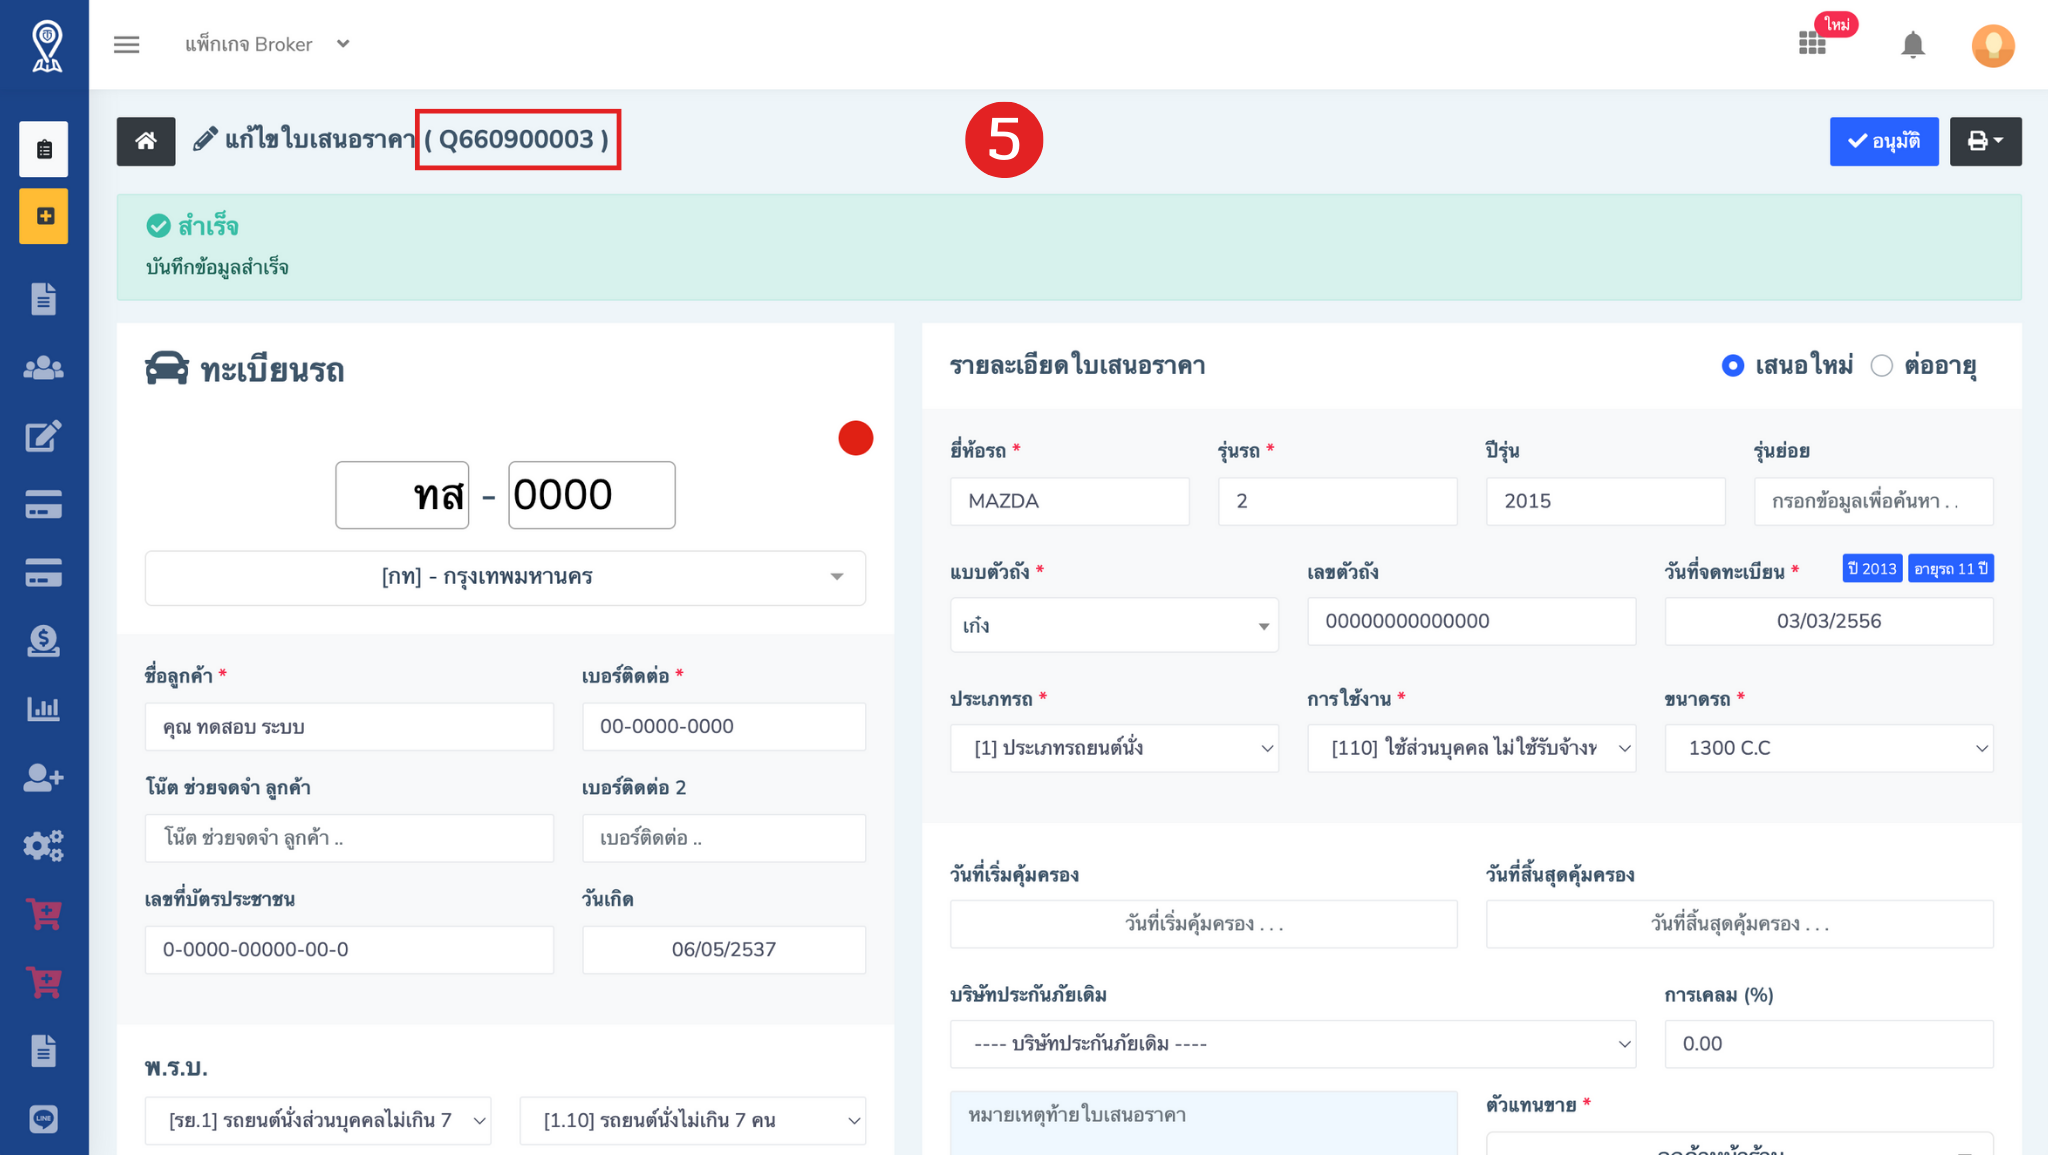The height and width of the screenshot is (1155, 2048).
Task: Click the วันที่จดทะเบียน date field
Action: pos(1829,621)
